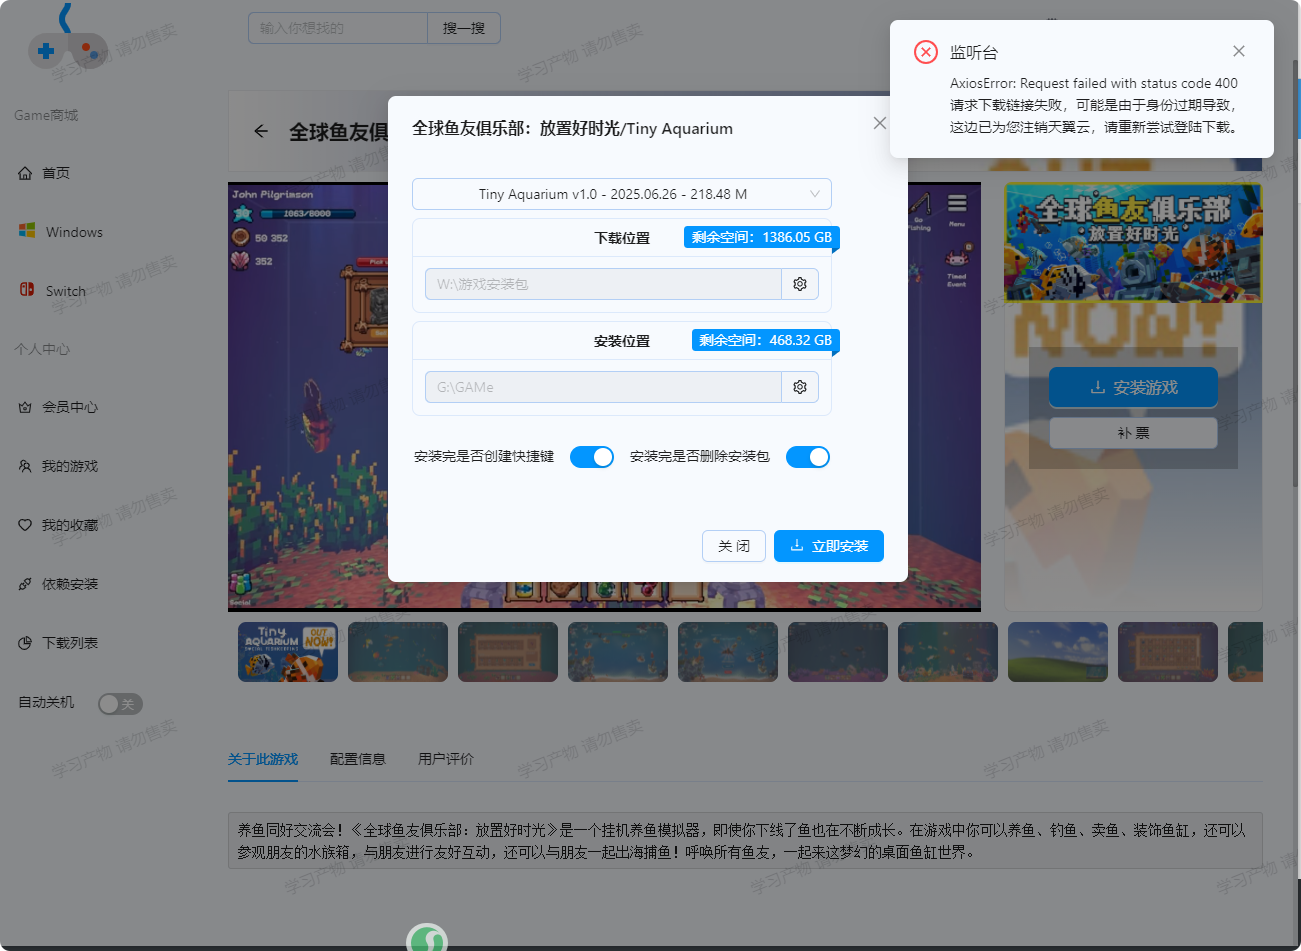Select the blue sky landscape thumbnail
The width and height of the screenshot is (1301, 951).
[1058, 652]
